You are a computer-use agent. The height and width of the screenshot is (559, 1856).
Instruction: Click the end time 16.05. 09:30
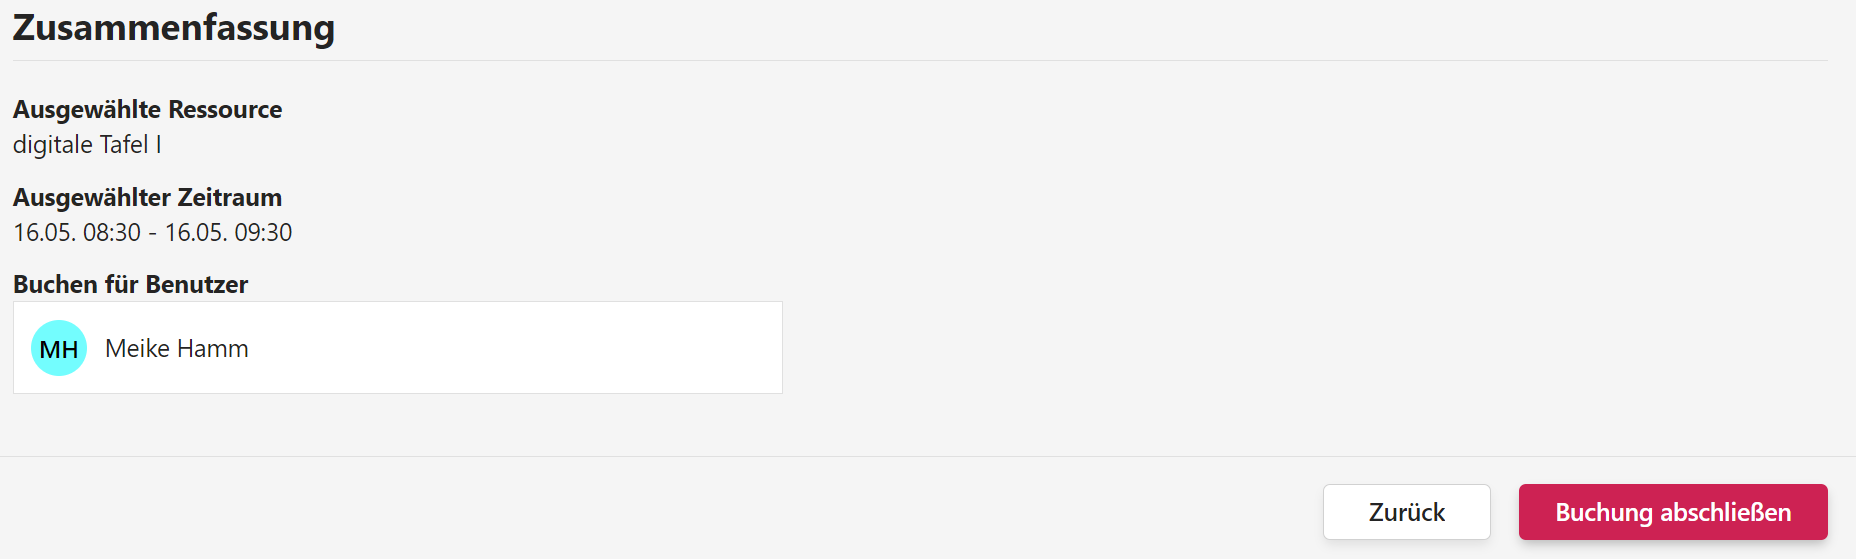[x=228, y=233]
